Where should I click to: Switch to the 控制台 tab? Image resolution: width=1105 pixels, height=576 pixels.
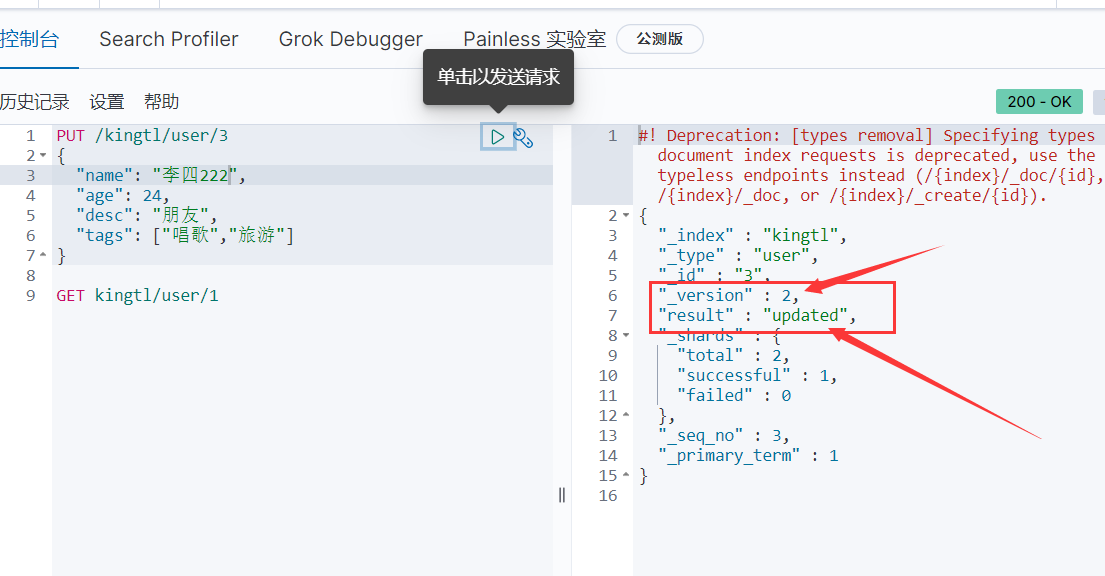[30, 40]
